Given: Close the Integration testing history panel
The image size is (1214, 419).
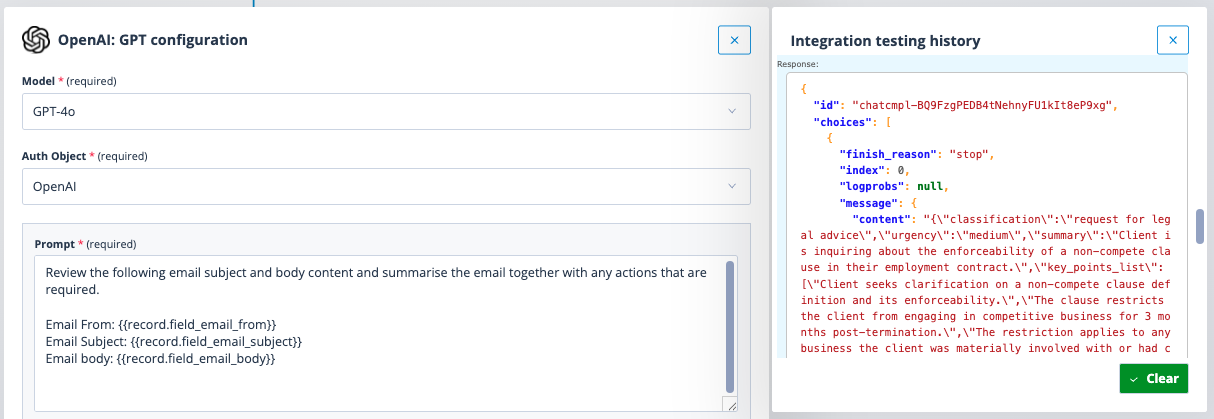Looking at the screenshot, I should 1173,40.
